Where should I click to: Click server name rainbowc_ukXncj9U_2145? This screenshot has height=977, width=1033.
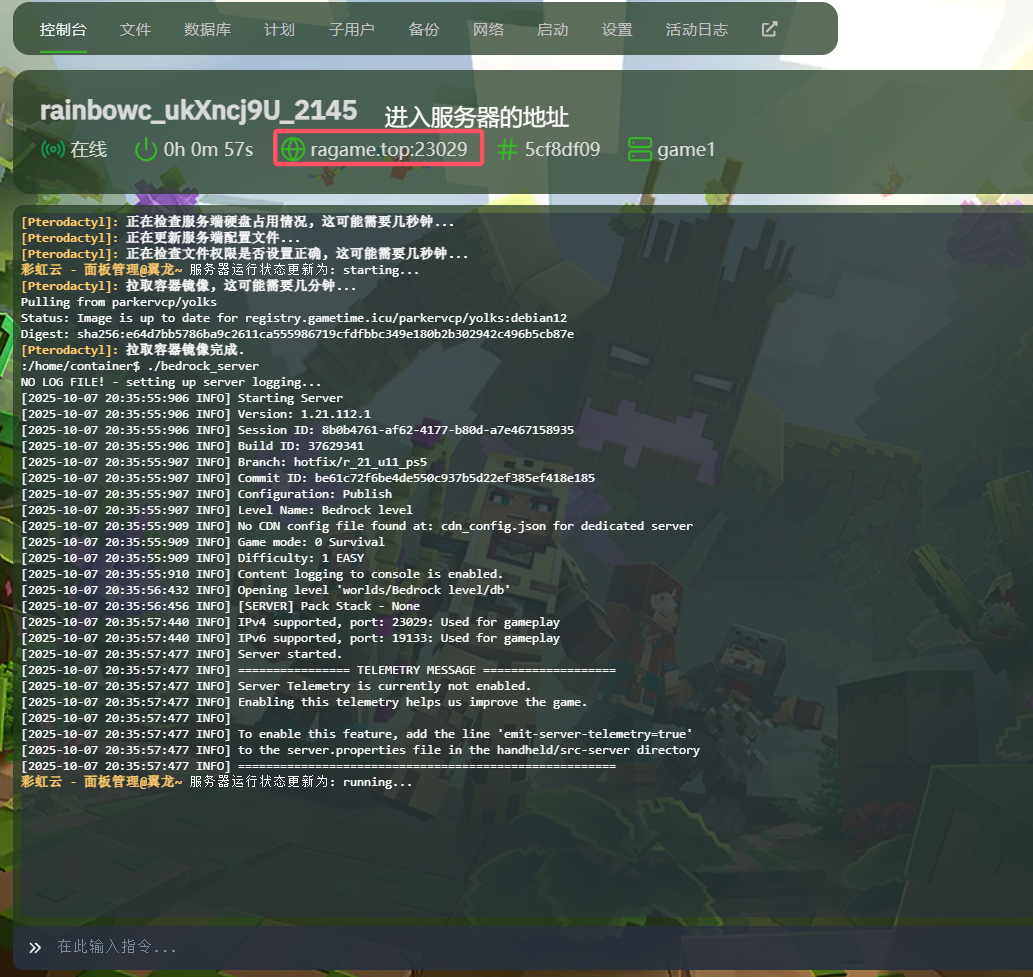198,111
